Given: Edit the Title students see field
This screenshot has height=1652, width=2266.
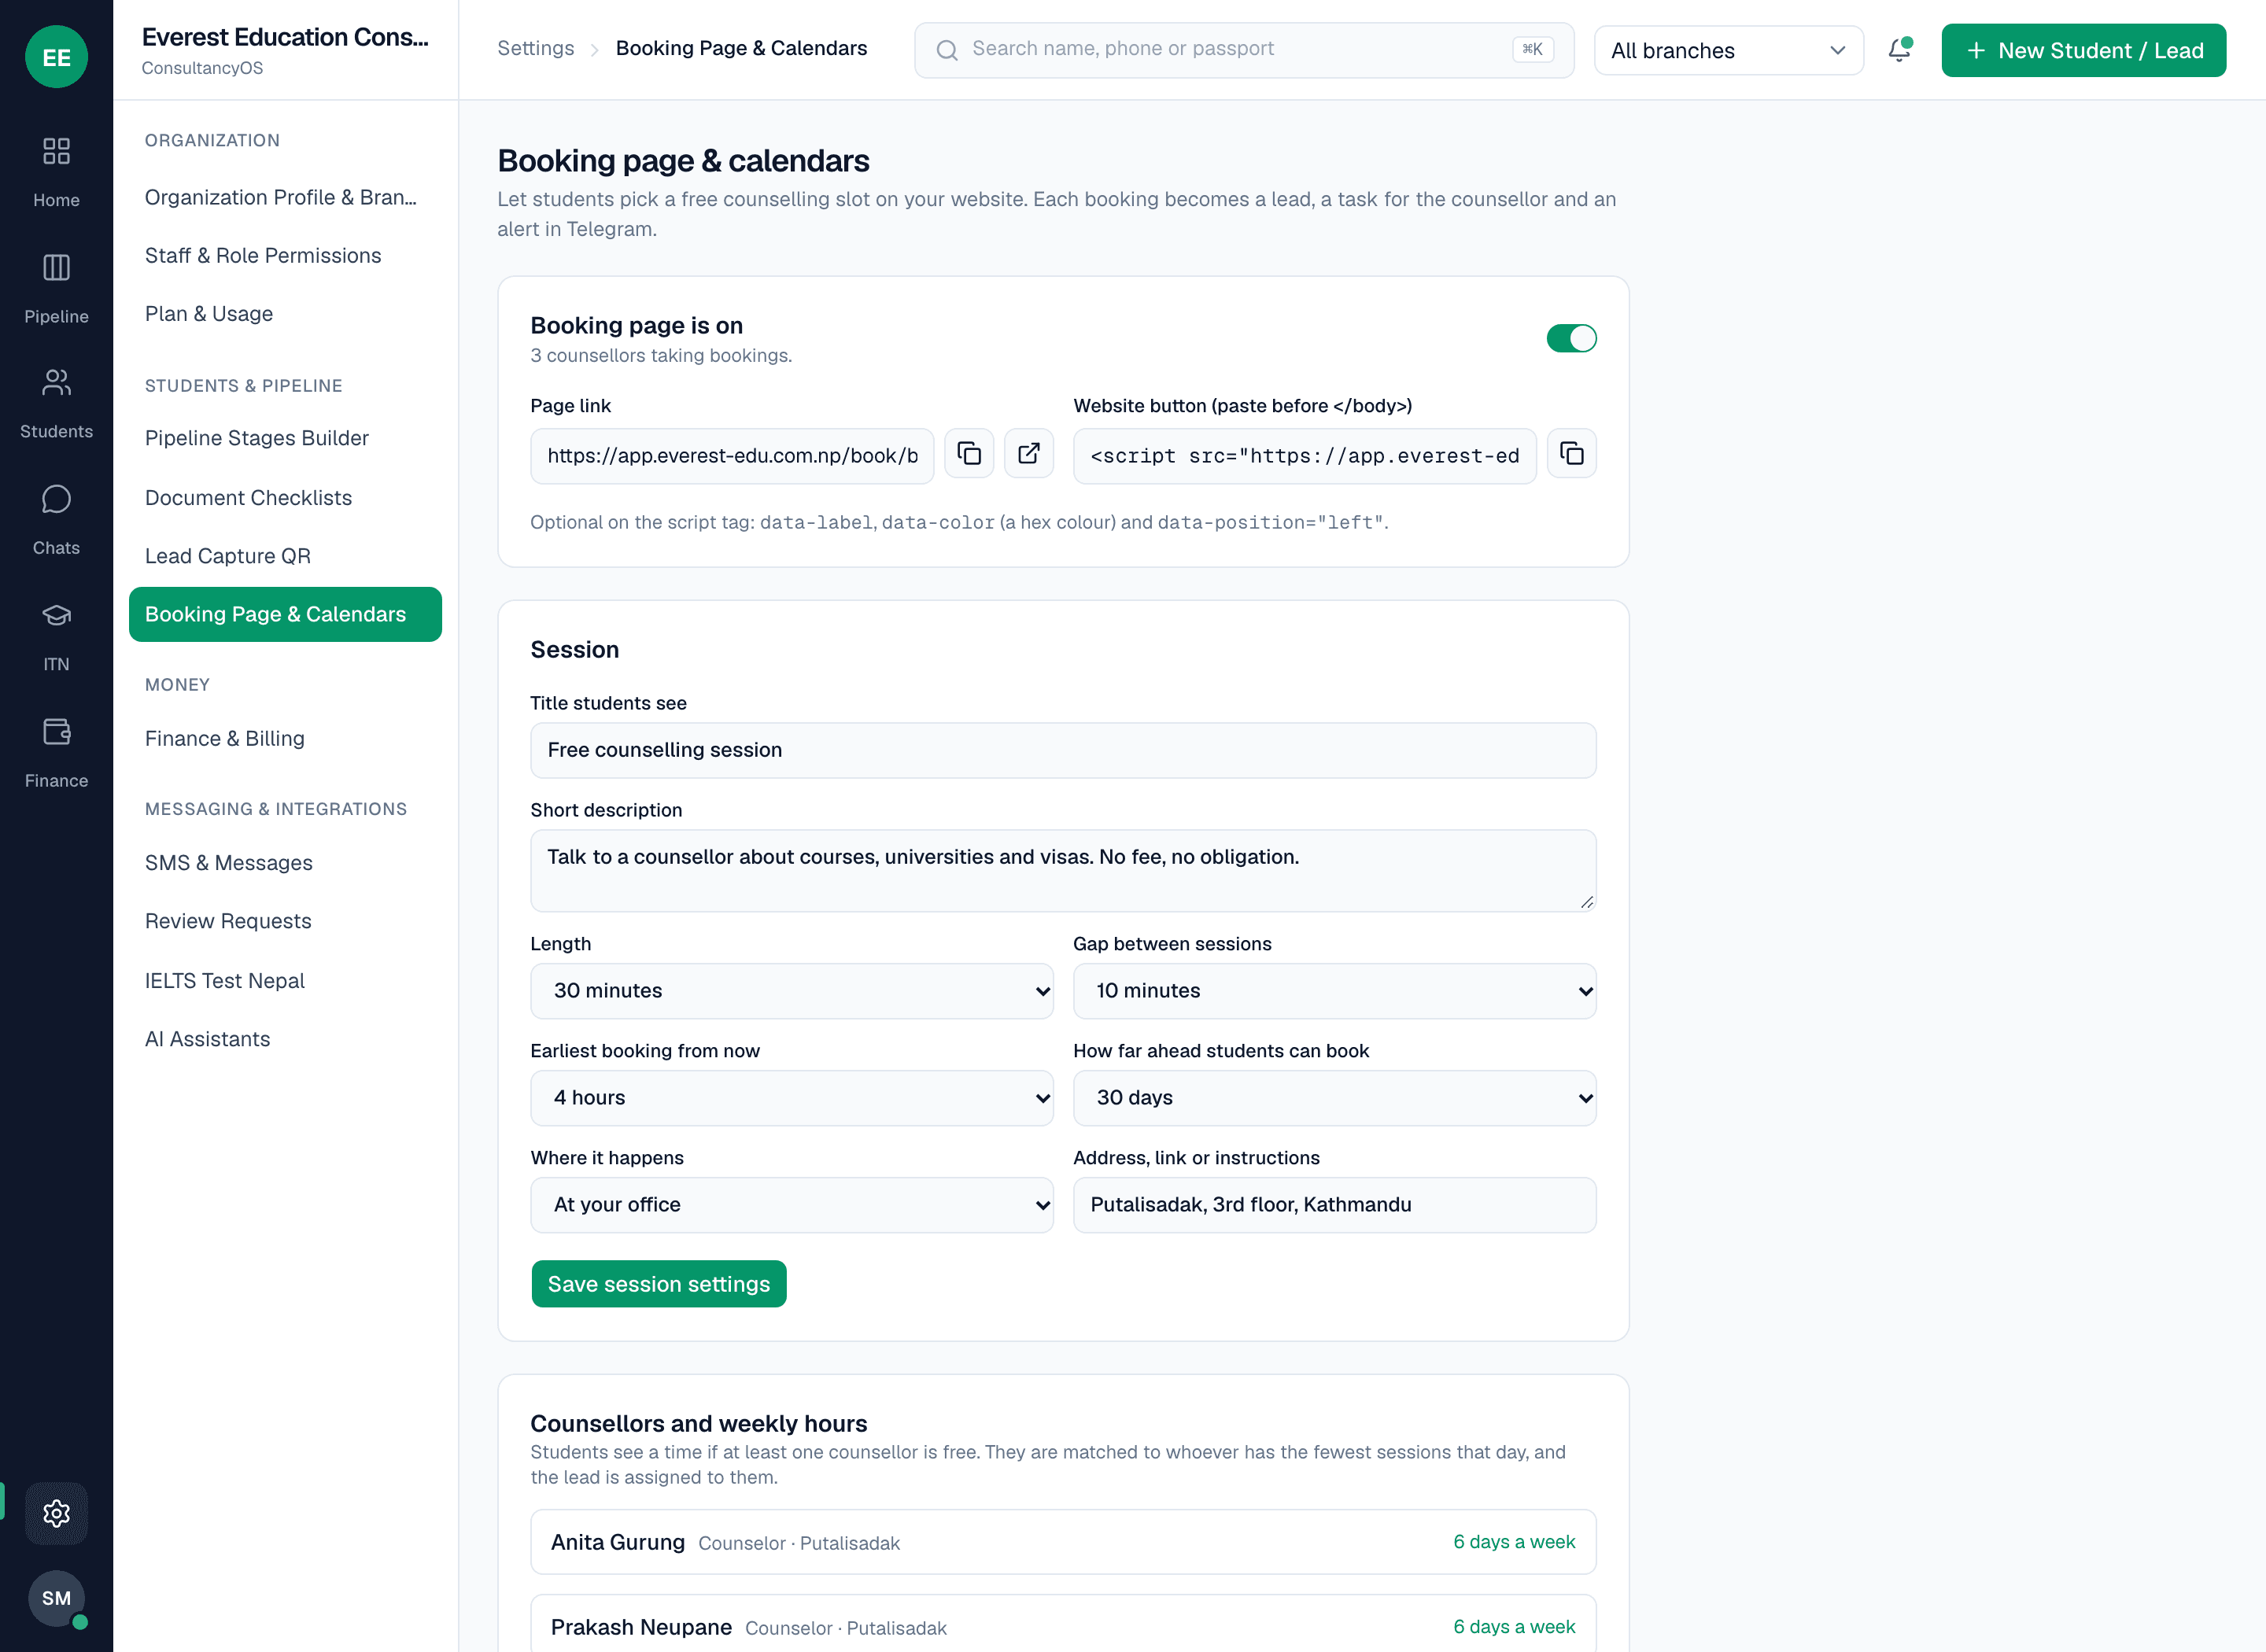Looking at the screenshot, I should coord(1063,750).
